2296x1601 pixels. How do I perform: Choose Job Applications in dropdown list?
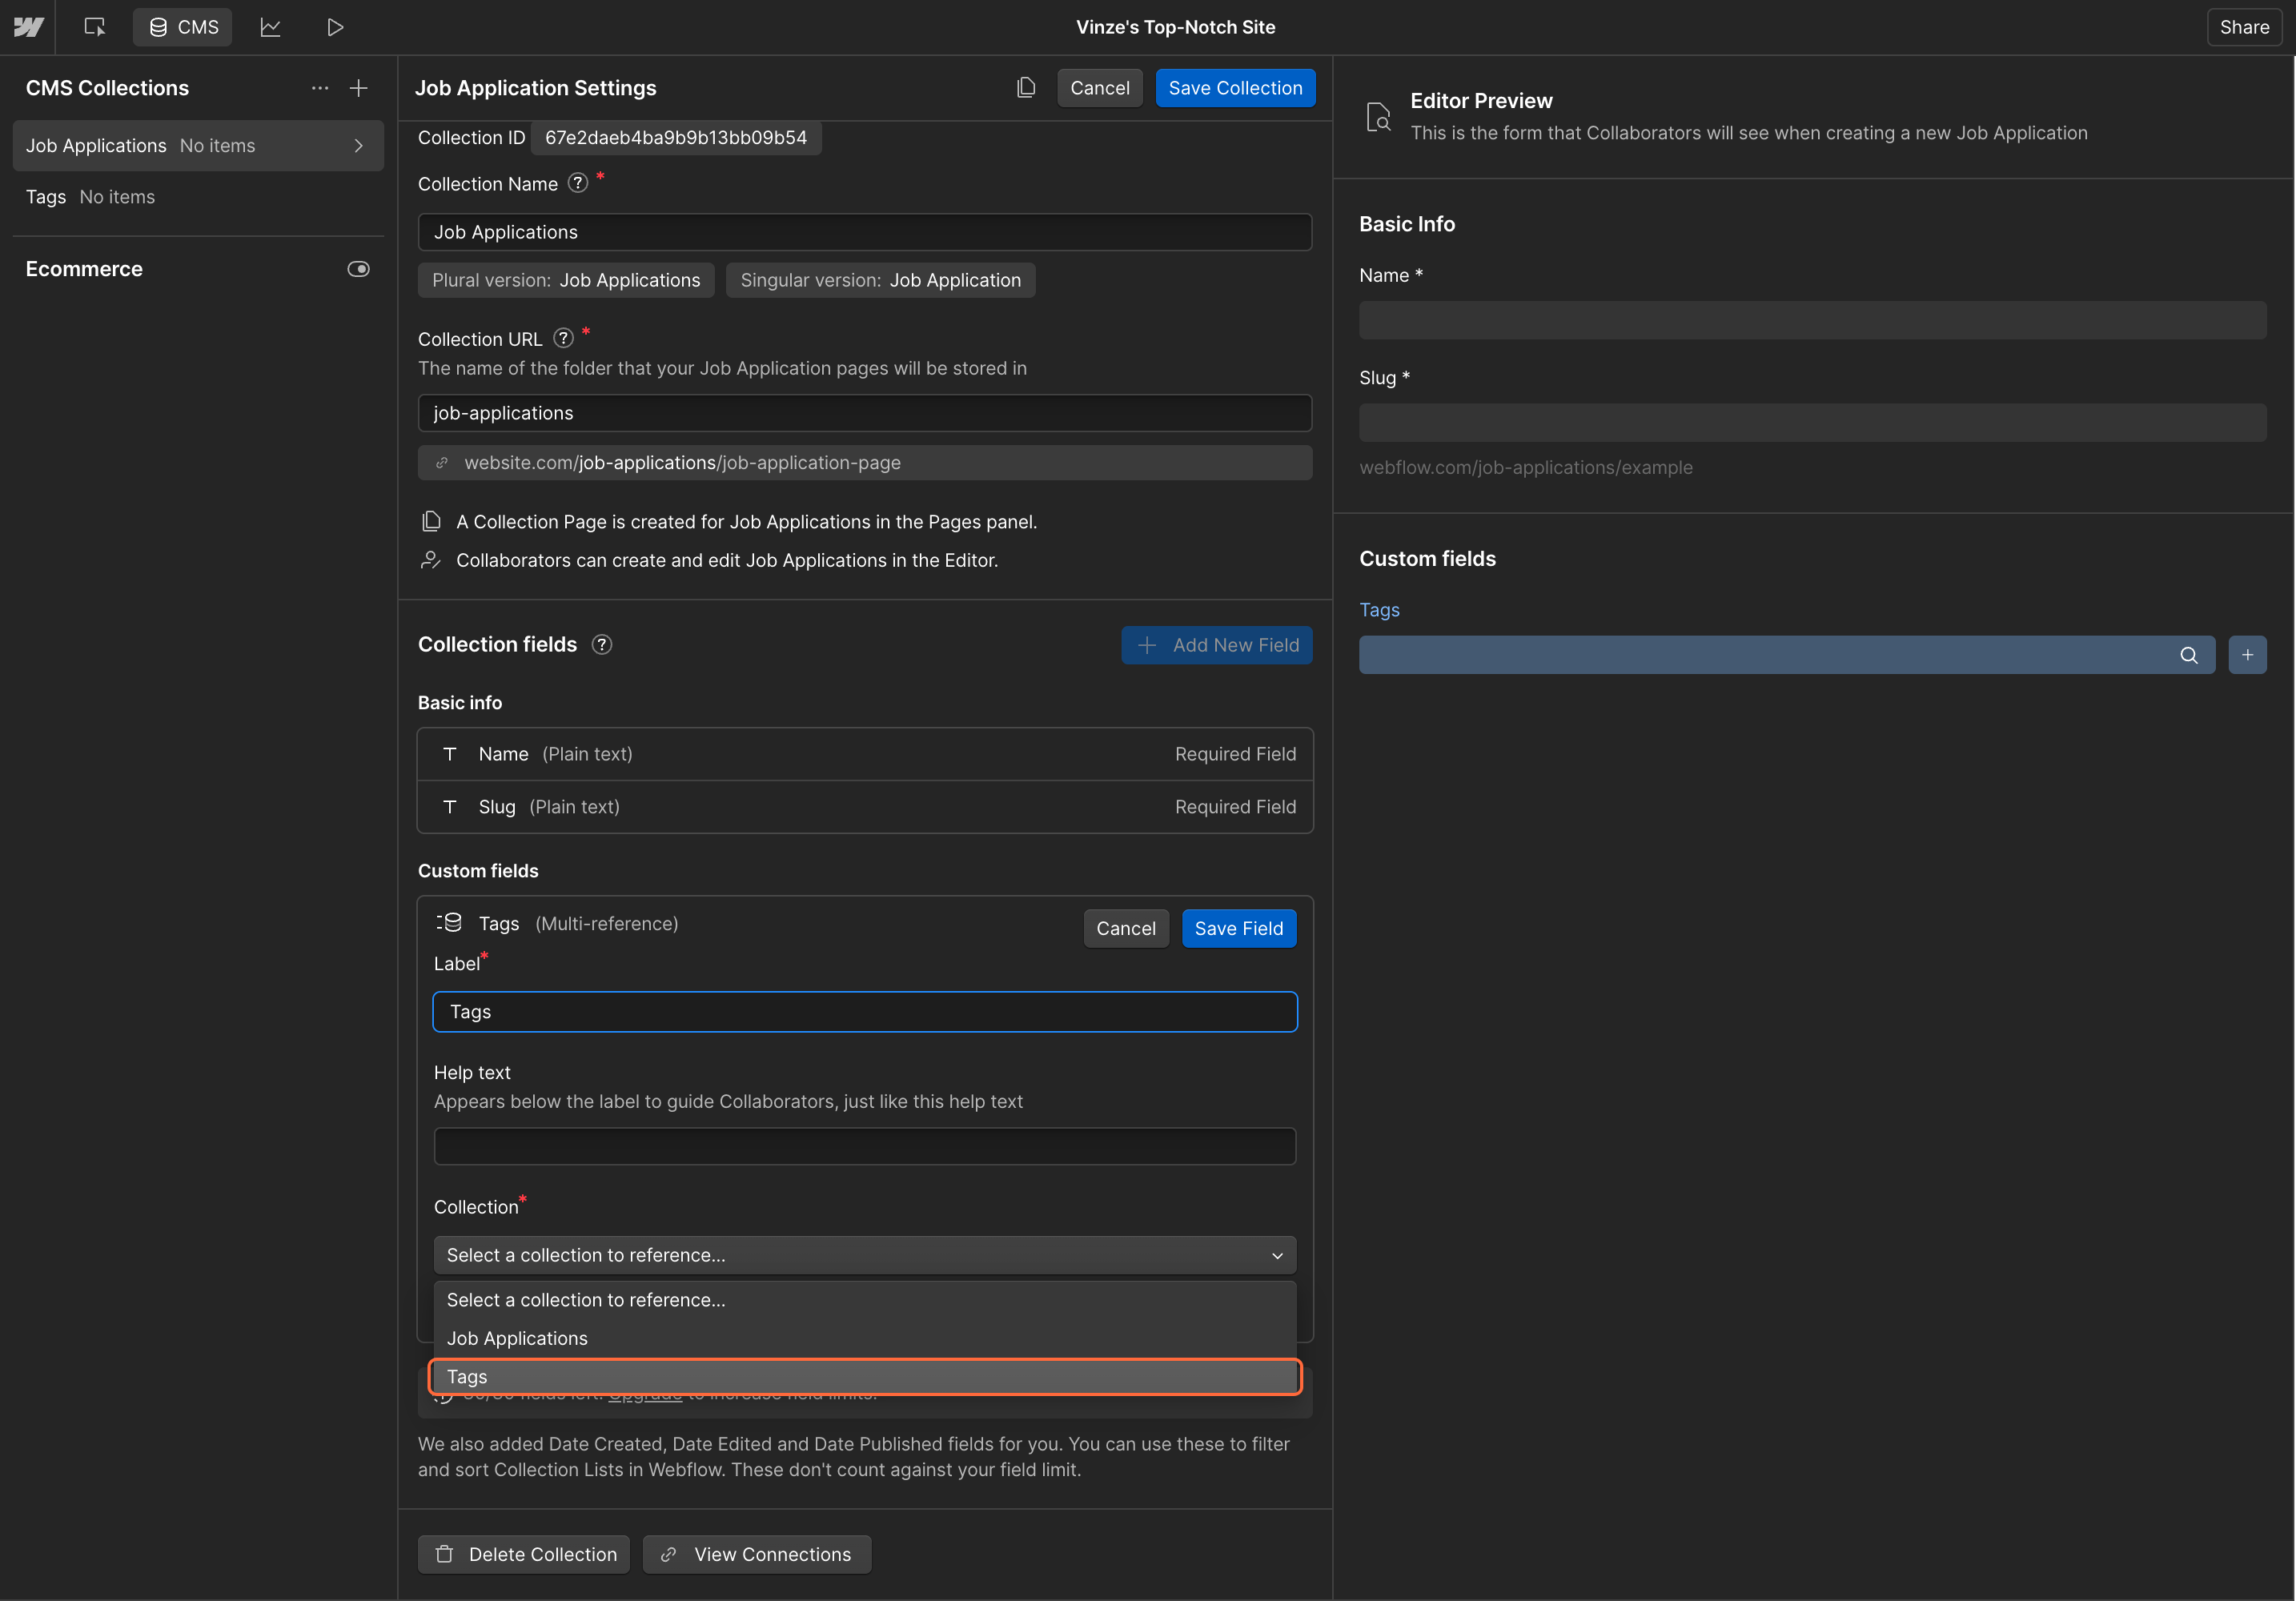[x=864, y=1338]
